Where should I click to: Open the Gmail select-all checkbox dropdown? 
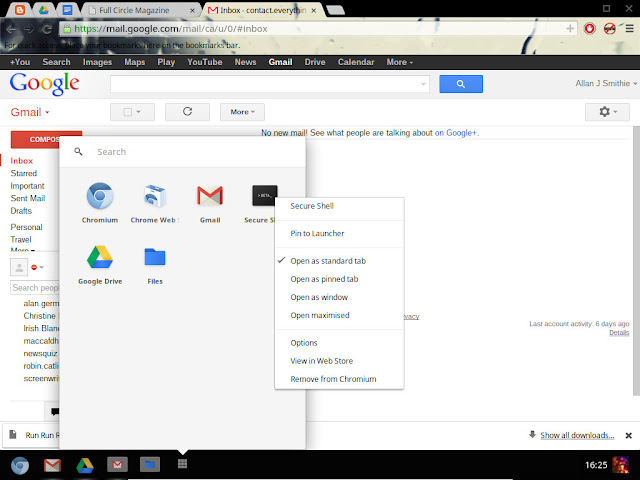132,112
